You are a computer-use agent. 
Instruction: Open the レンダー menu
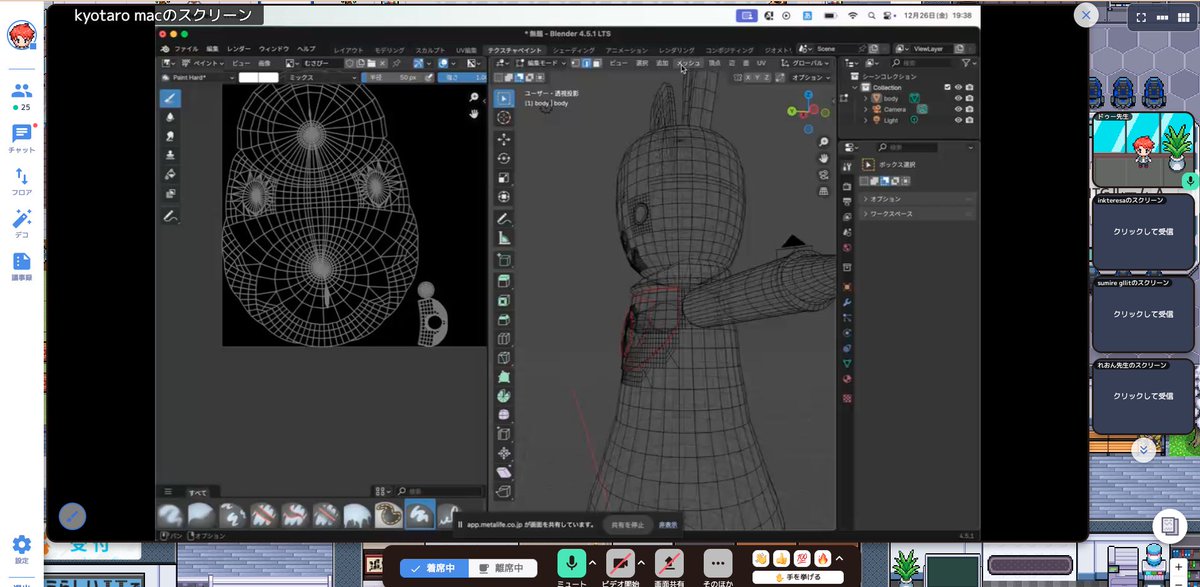pyautogui.click(x=239, y=48)
